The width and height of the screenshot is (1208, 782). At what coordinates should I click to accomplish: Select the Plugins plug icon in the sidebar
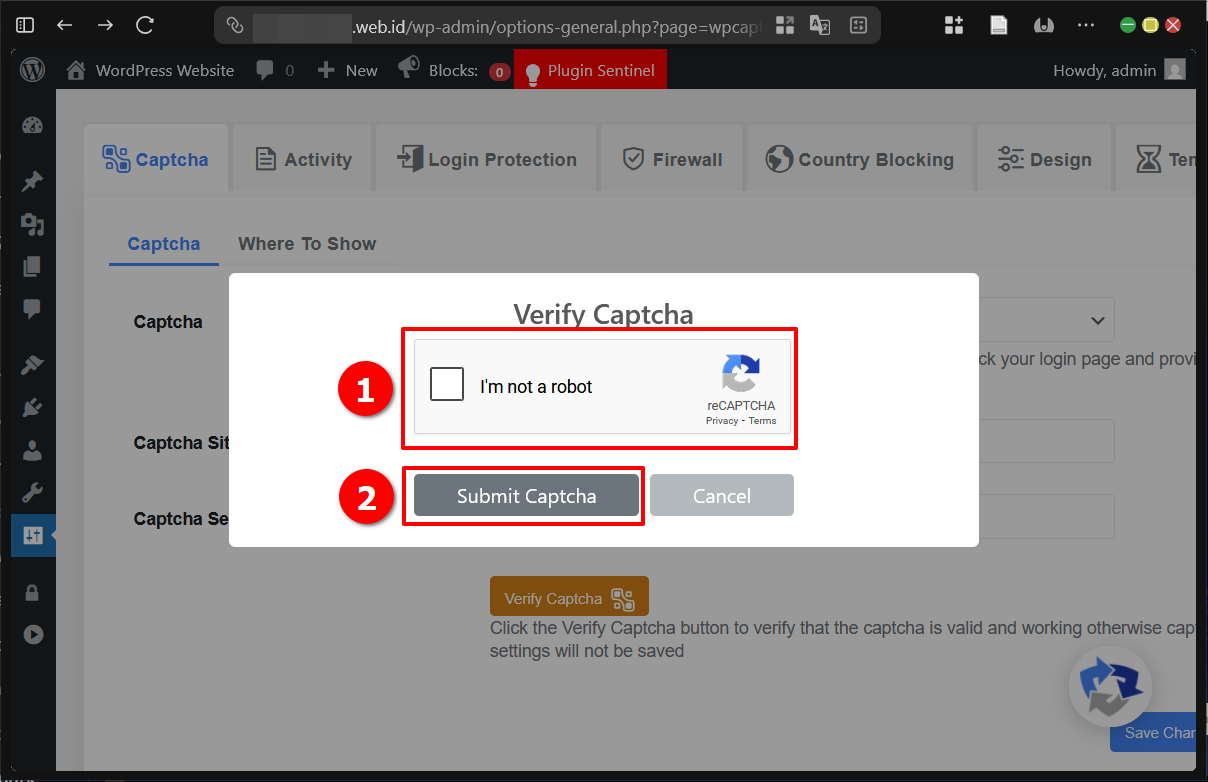(32, 408)
